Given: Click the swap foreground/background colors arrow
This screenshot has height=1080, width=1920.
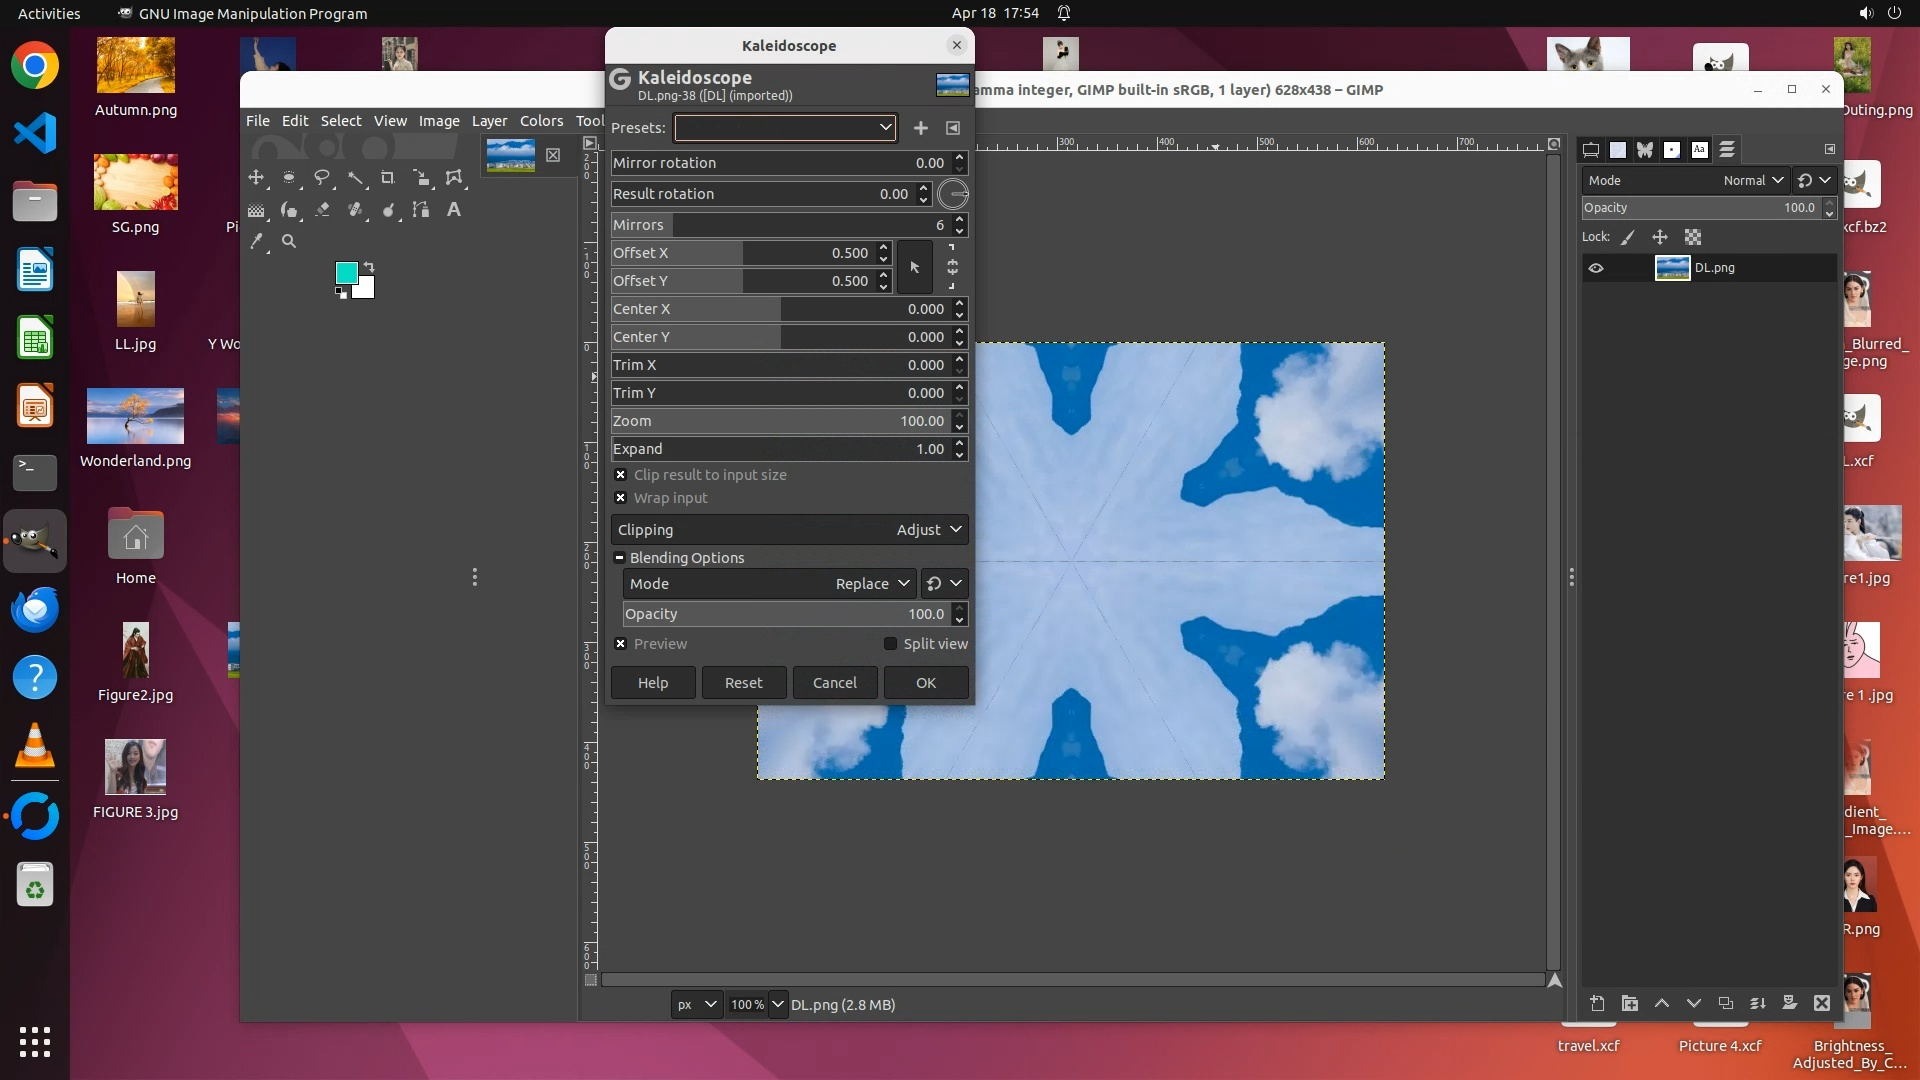Looking at the screenshot, I should (369, 266).
